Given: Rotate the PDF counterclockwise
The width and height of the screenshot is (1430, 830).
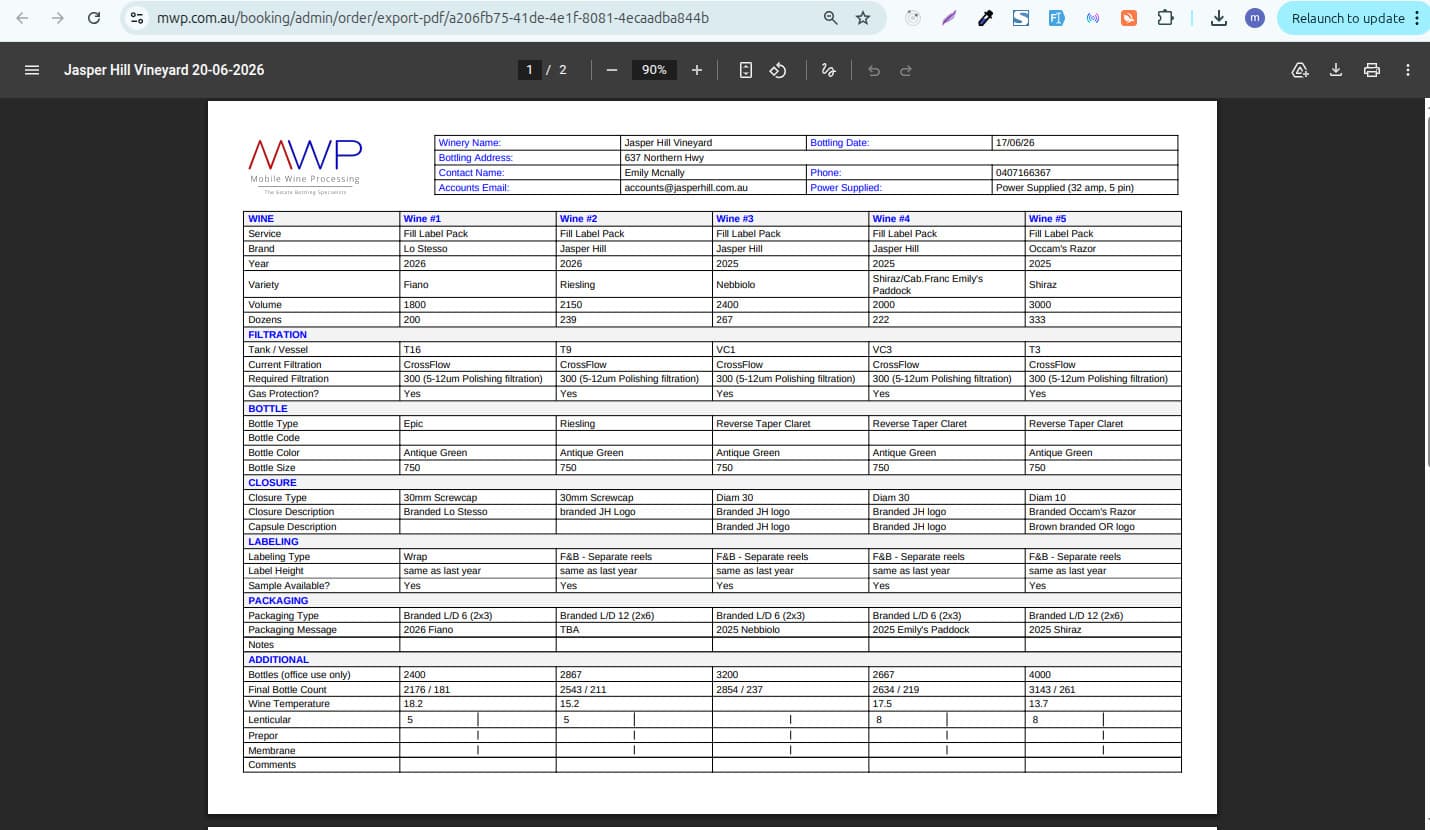Looking at the screenshot, I should tap(778, 70).
